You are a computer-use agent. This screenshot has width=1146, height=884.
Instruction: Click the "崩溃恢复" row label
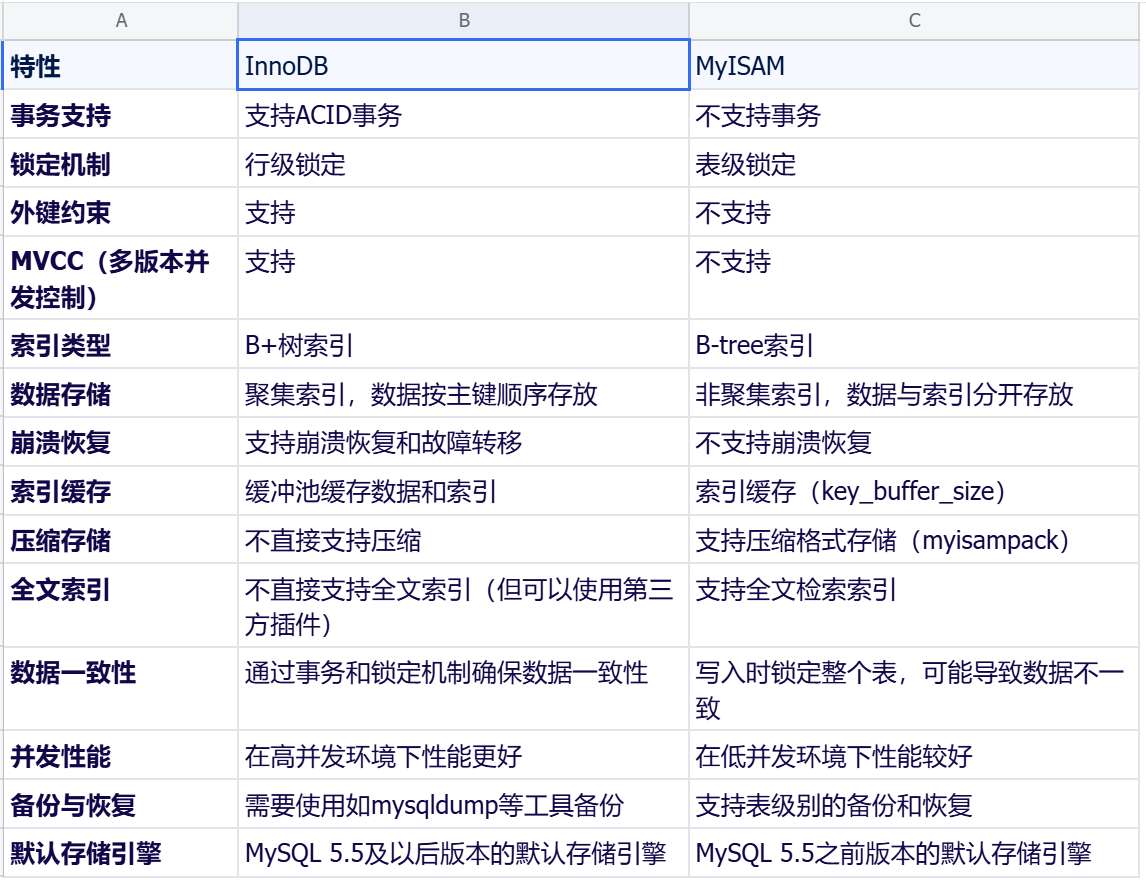(121, 442)
